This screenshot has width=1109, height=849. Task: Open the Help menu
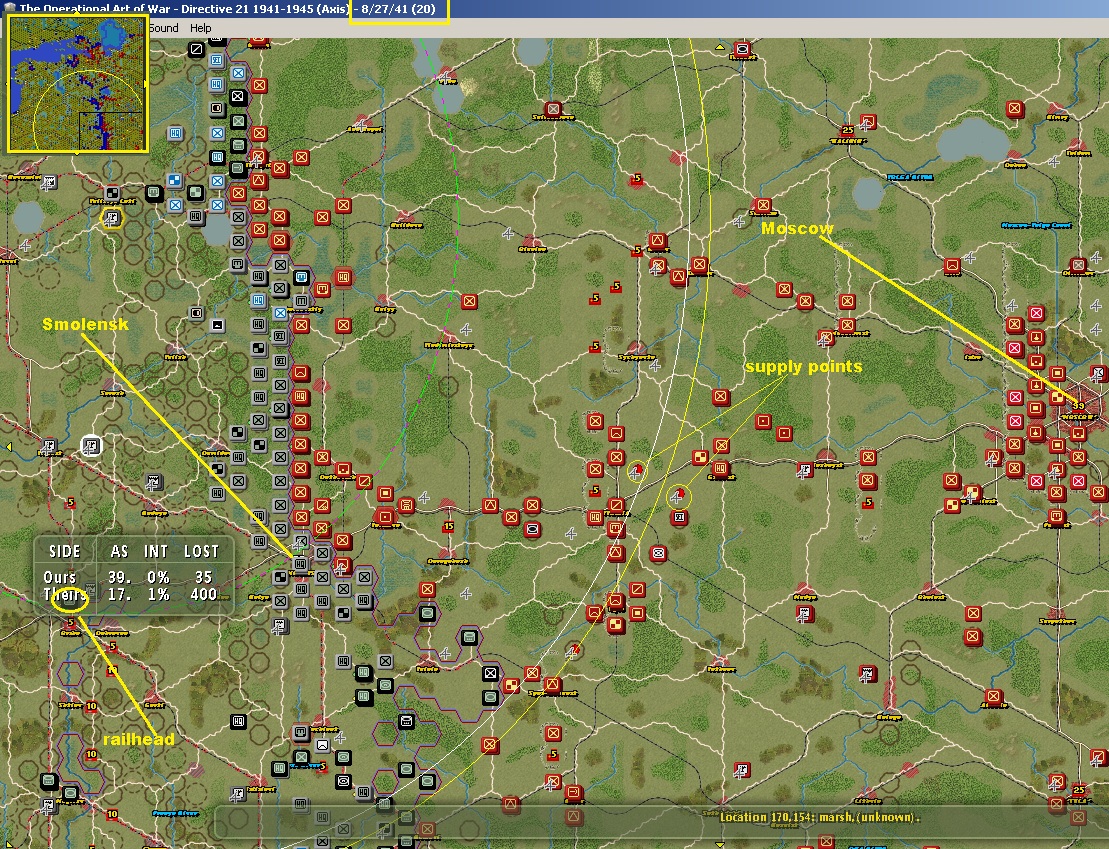tap(200, 28)
